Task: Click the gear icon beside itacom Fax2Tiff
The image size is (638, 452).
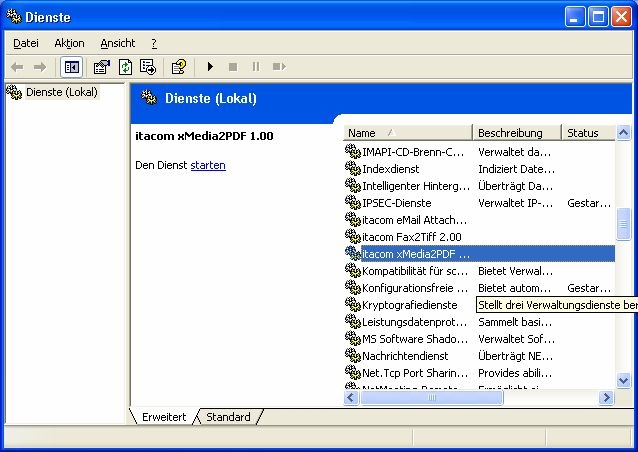Action: coord(352,236)
